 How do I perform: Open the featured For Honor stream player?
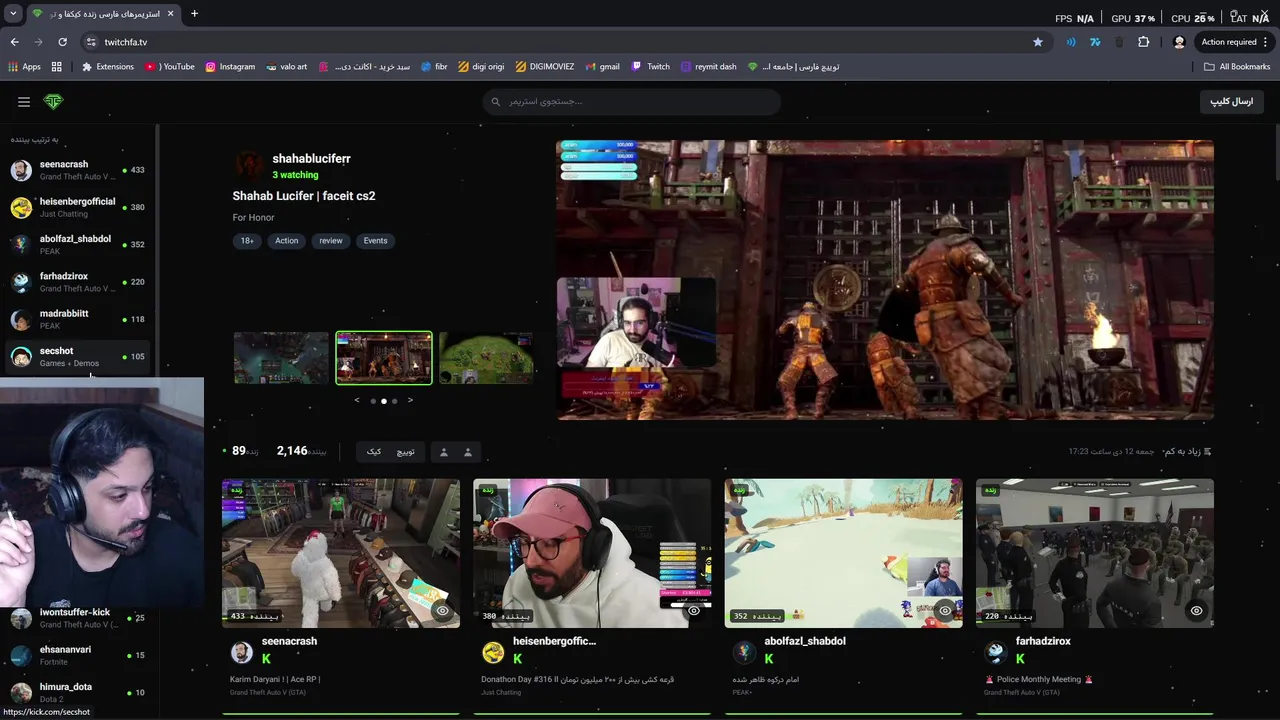point(885,280)
